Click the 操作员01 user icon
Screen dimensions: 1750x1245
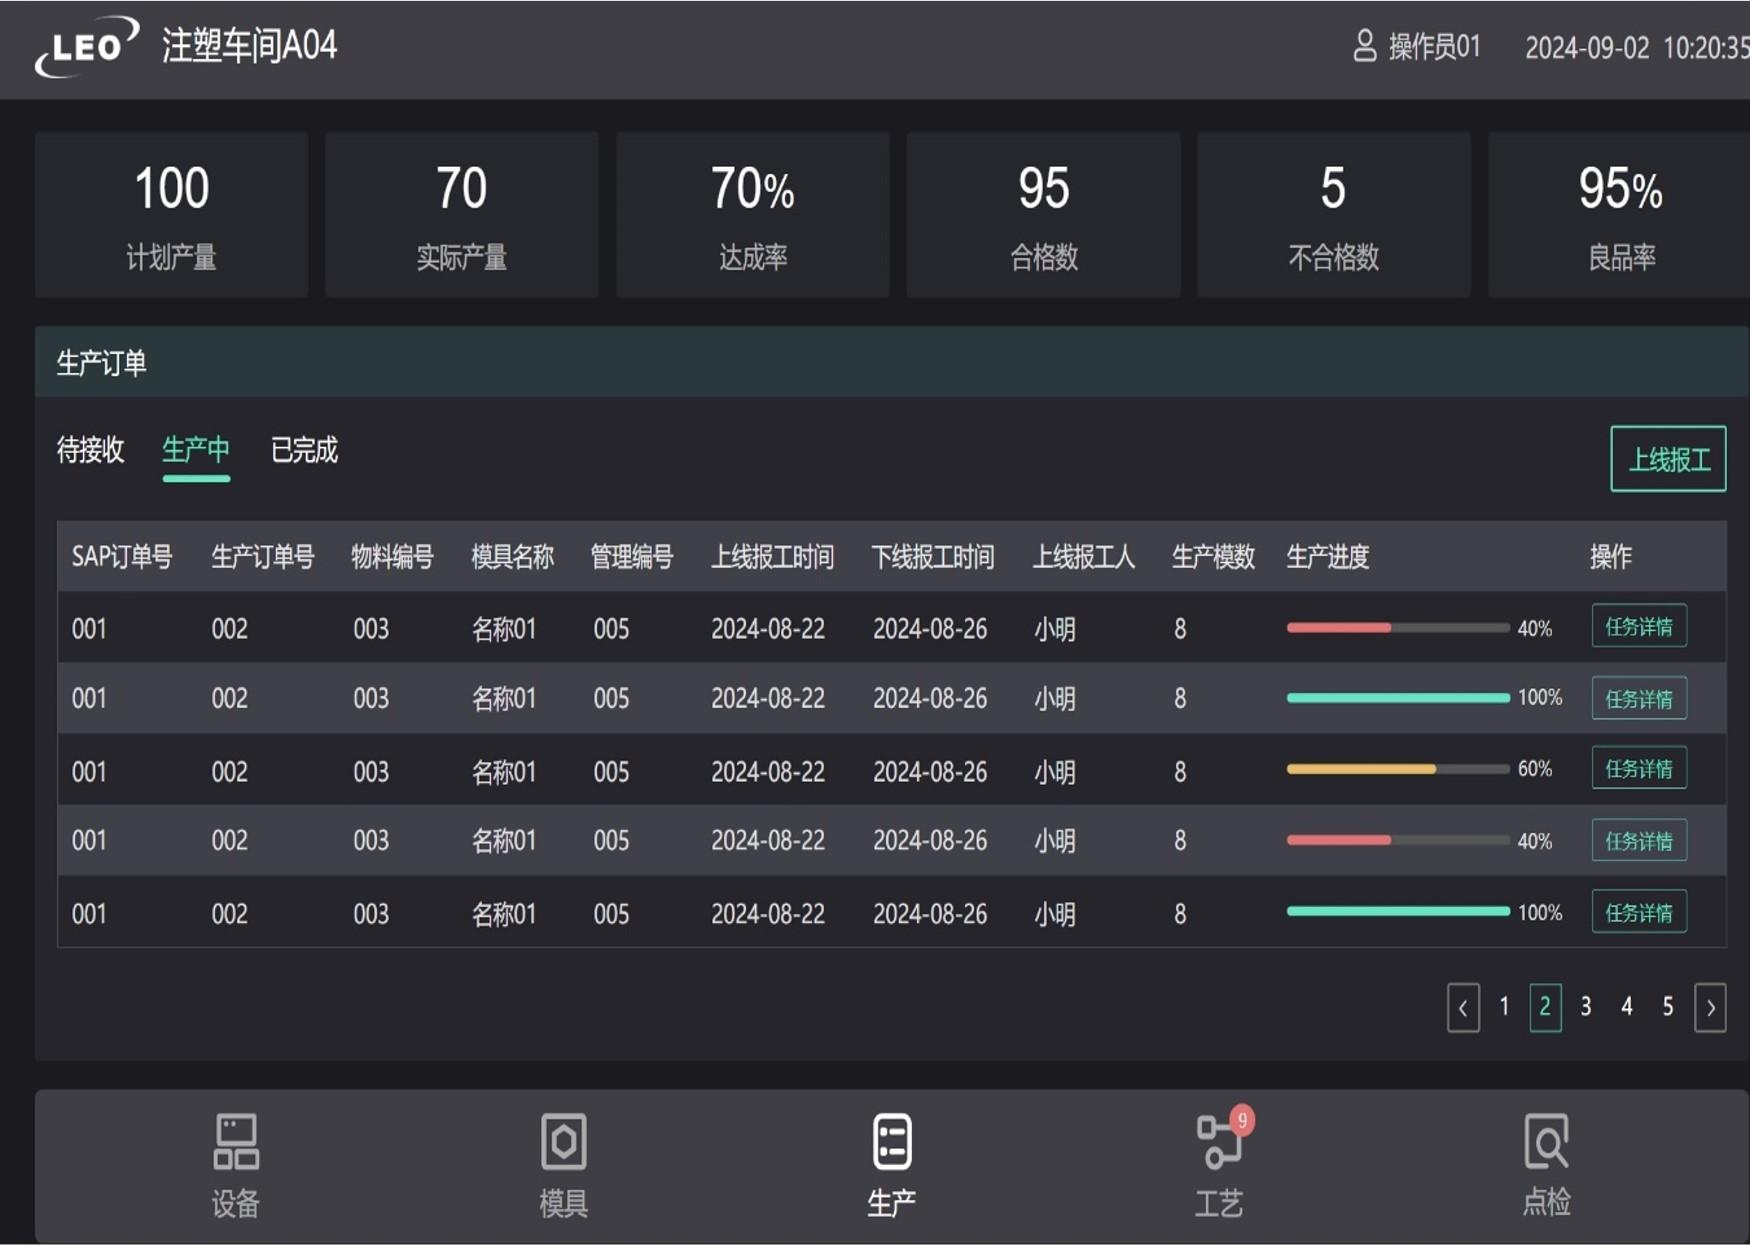coord(1364,46)
